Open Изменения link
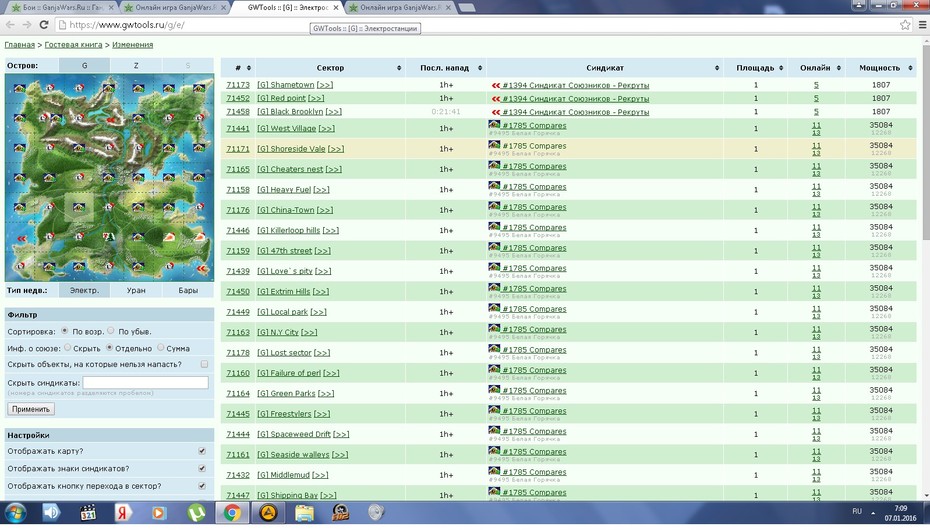 point(133,44)
